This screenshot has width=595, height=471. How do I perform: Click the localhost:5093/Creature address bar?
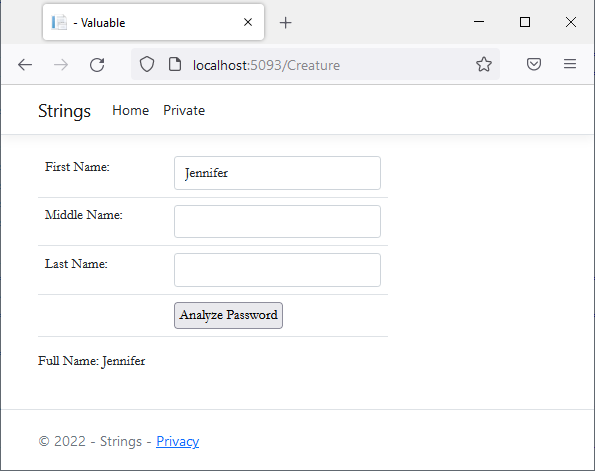(x=315, y=64)
